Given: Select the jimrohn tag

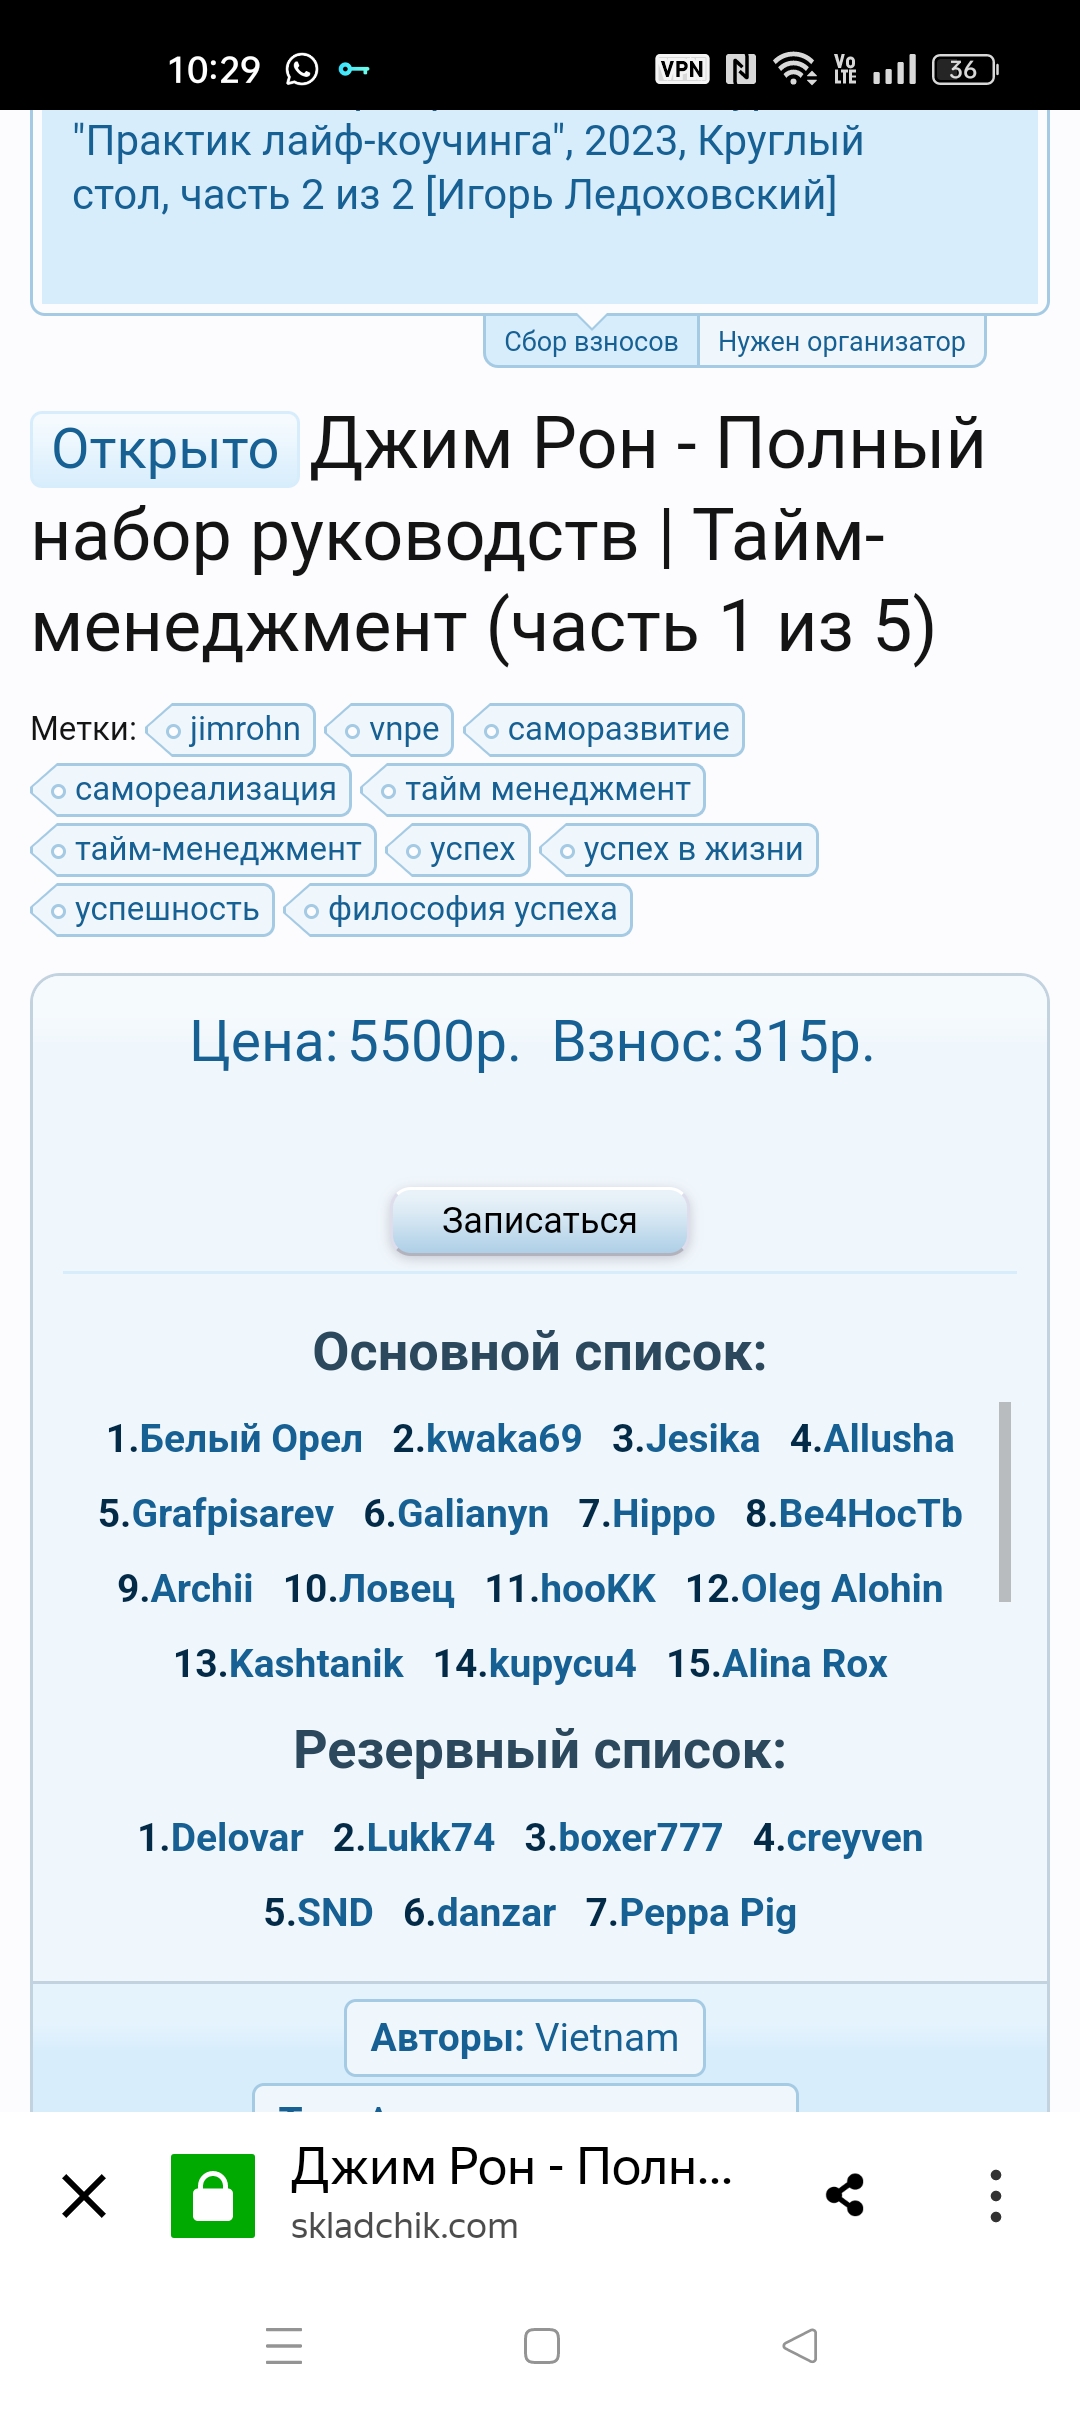Looking at the screenshot, I should (x=232, y=729).
